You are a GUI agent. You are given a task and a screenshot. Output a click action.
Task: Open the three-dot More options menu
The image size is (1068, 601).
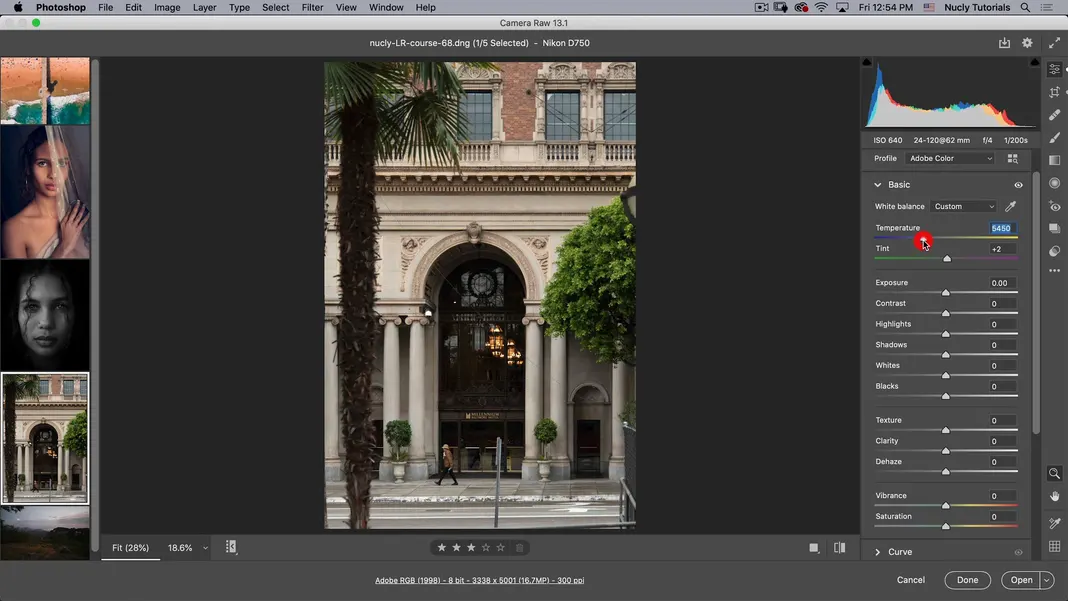1054,271
